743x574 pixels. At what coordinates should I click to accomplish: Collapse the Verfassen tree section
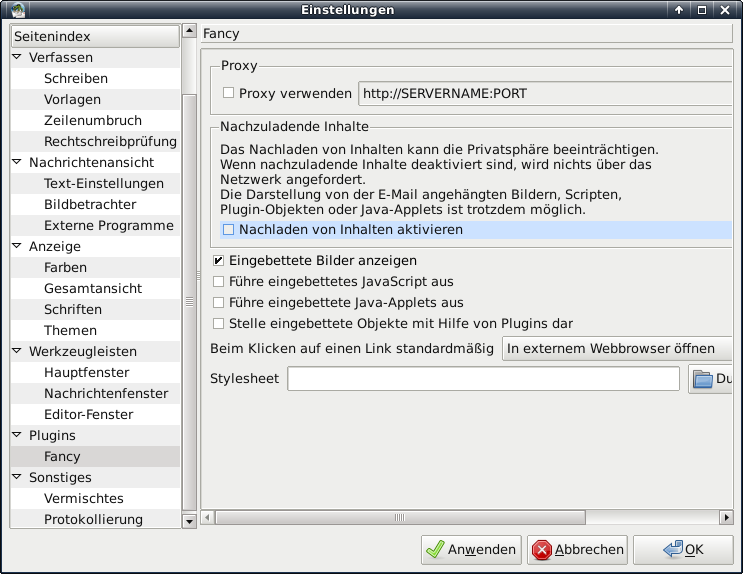pyautogui.click(x=17, y=57)
